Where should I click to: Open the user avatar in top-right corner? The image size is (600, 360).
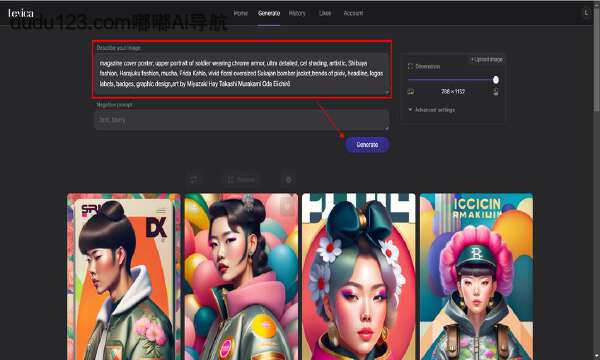(586, 13)
